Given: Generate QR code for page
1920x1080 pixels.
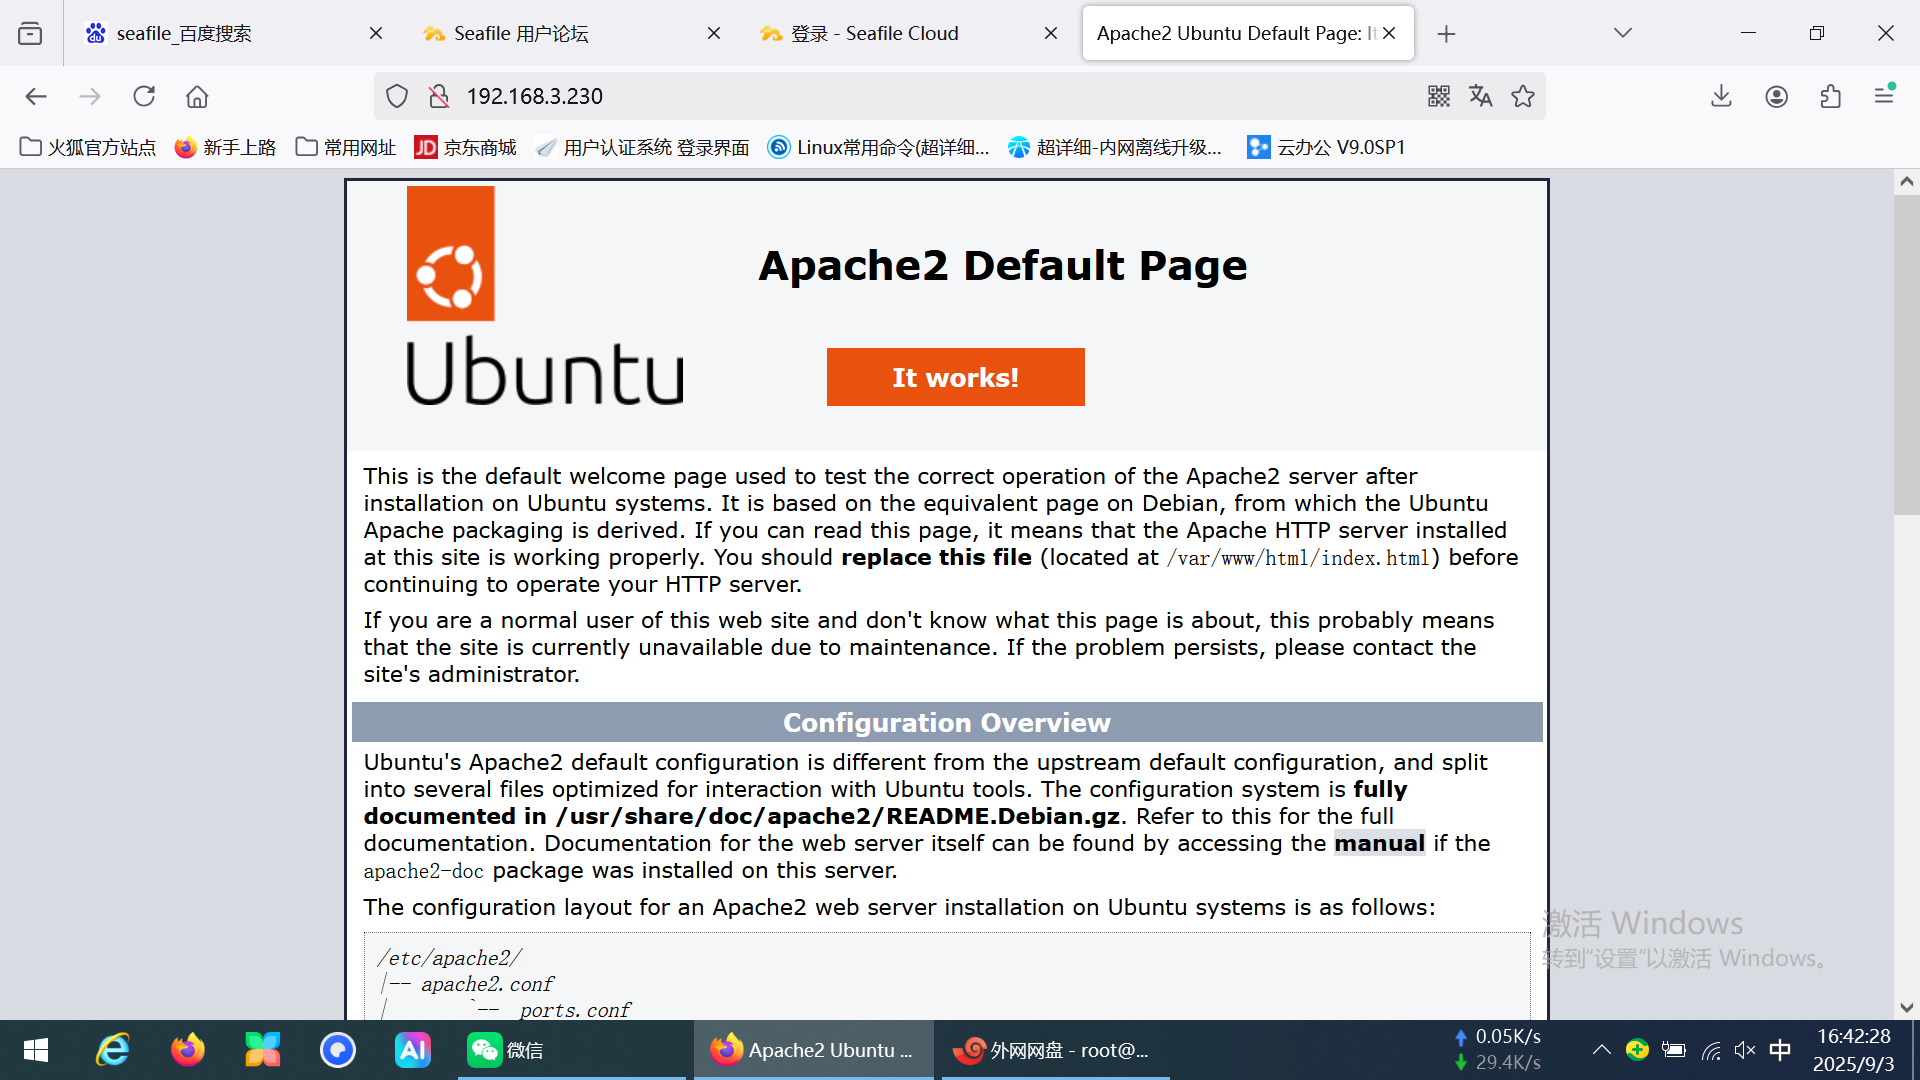Looking at the screenshot, I should tap(1439, 96).
